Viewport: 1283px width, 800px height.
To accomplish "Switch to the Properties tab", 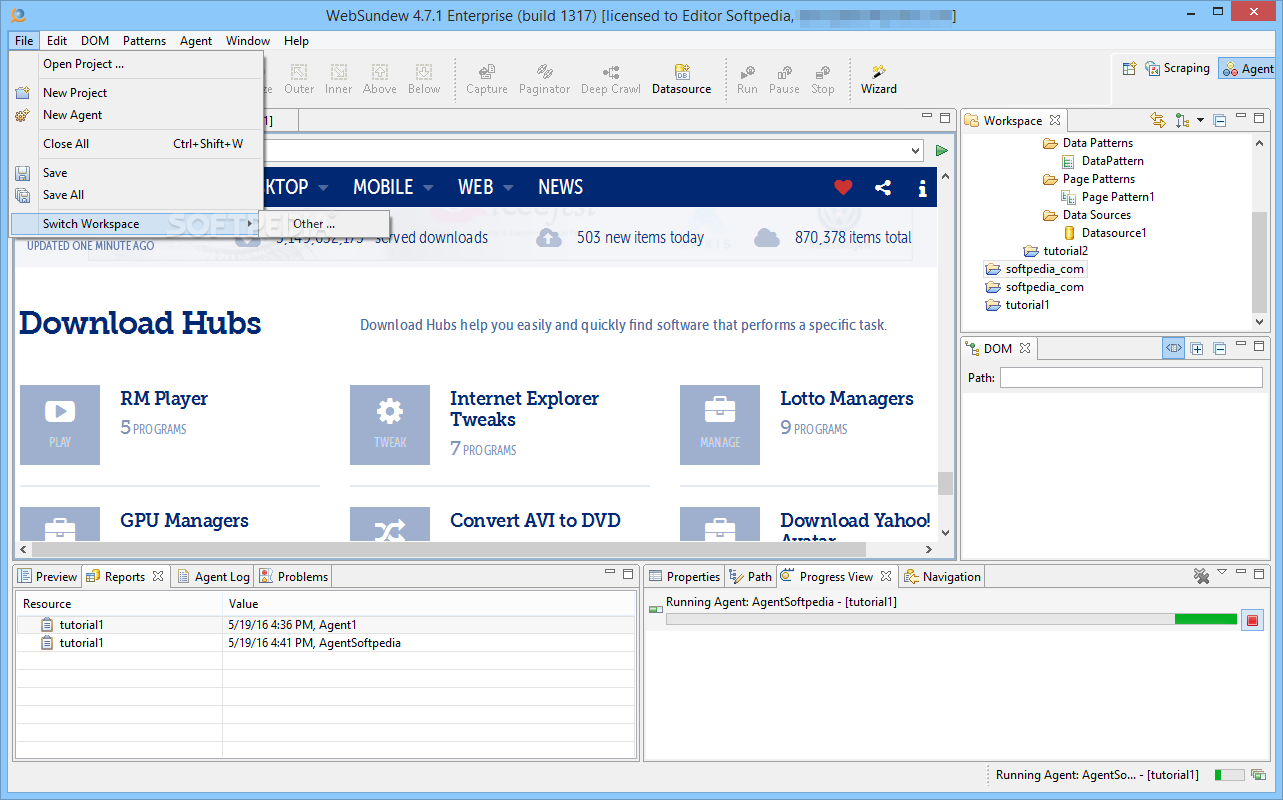I will (x=684, y=576).
